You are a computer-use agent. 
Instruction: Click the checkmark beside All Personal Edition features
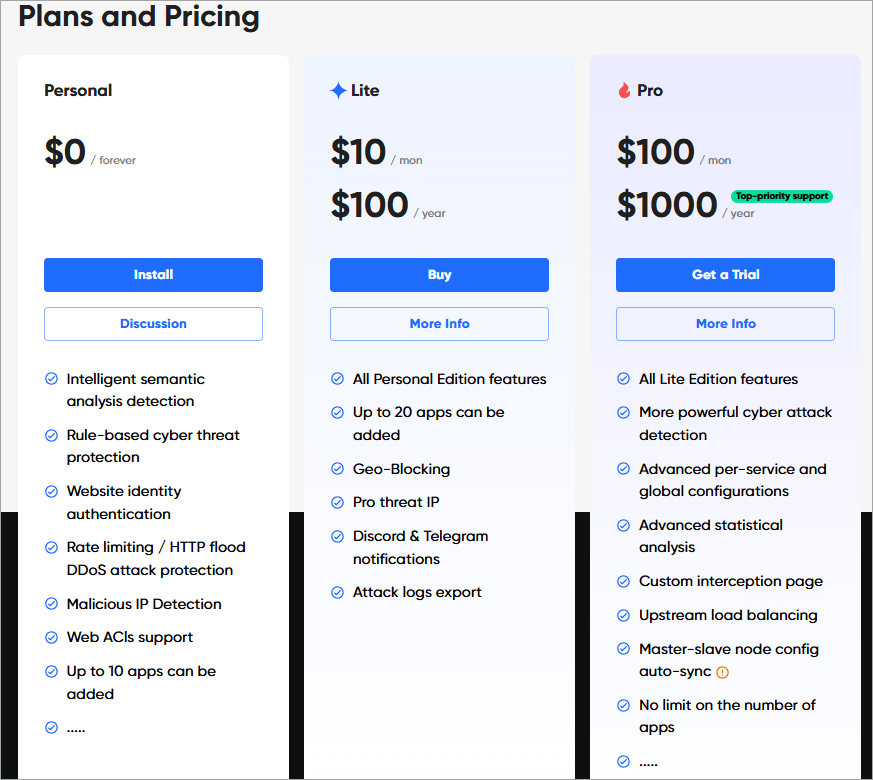(337, 379)
